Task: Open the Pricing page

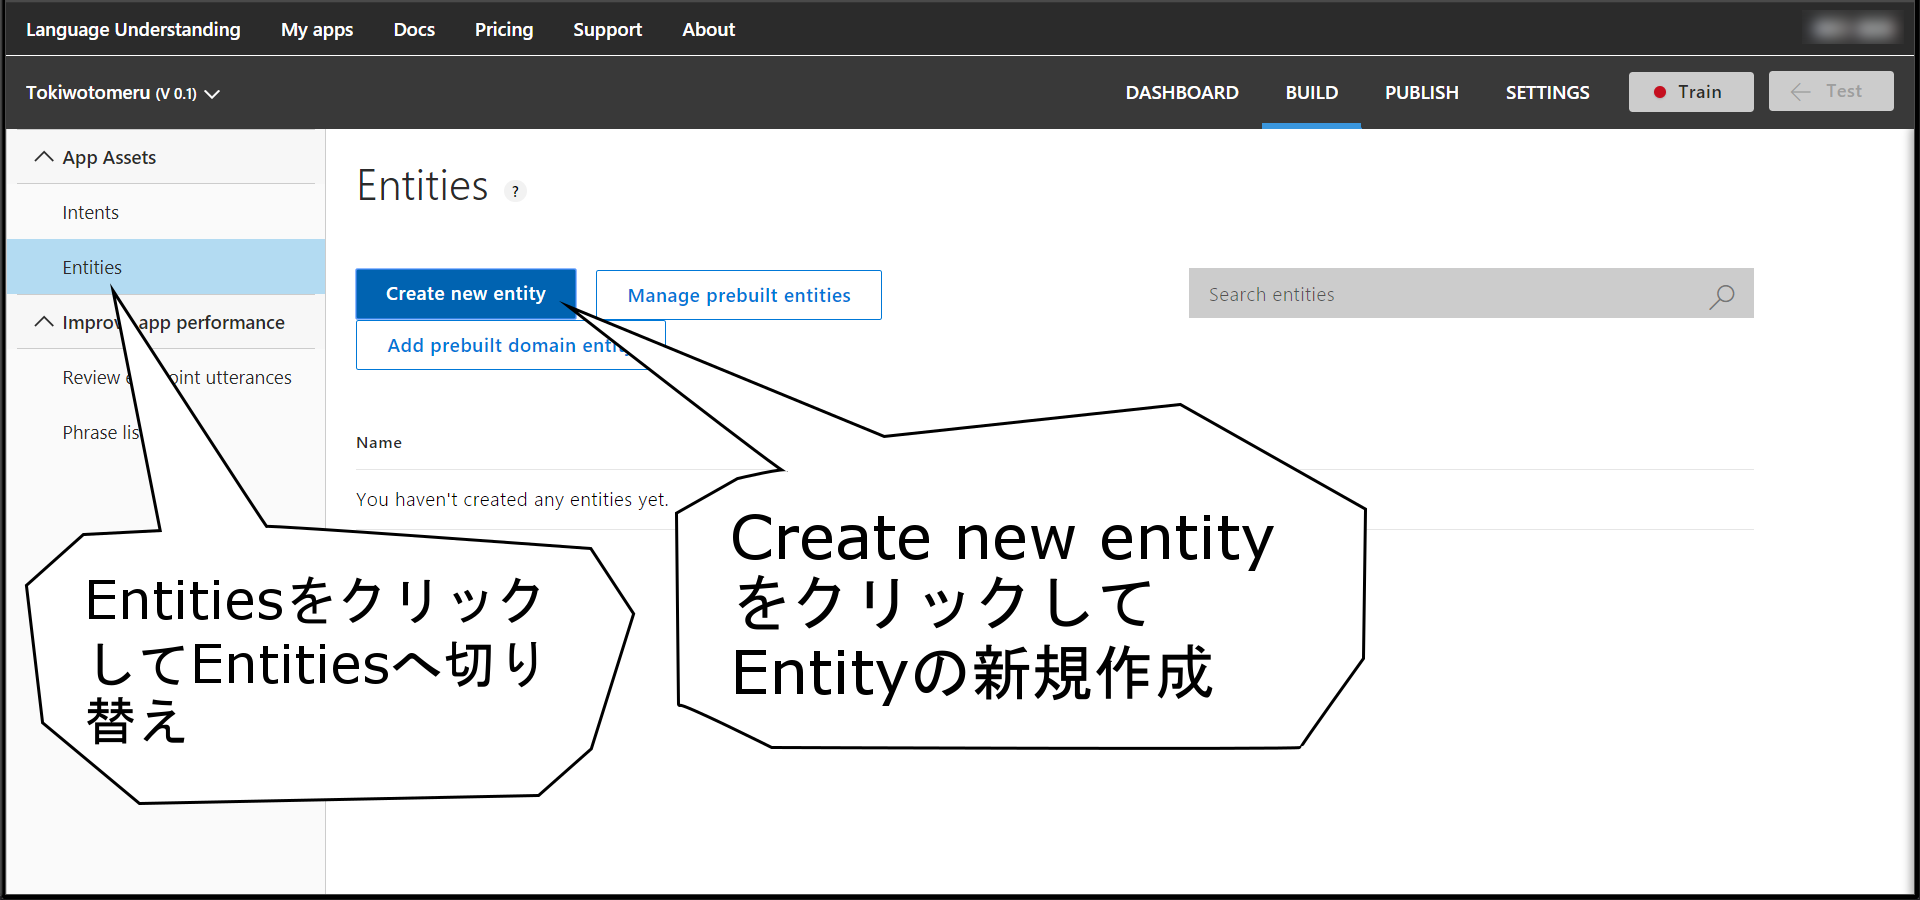Action: [x=504, y=30]
